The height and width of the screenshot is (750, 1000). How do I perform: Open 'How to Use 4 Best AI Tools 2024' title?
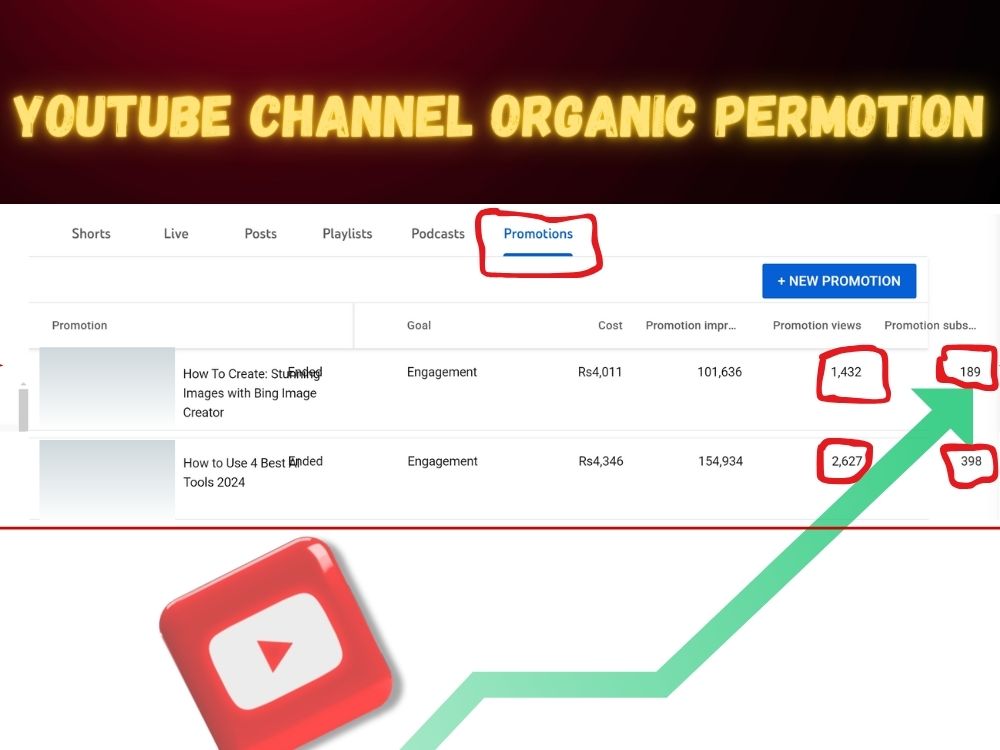[241, 473]
